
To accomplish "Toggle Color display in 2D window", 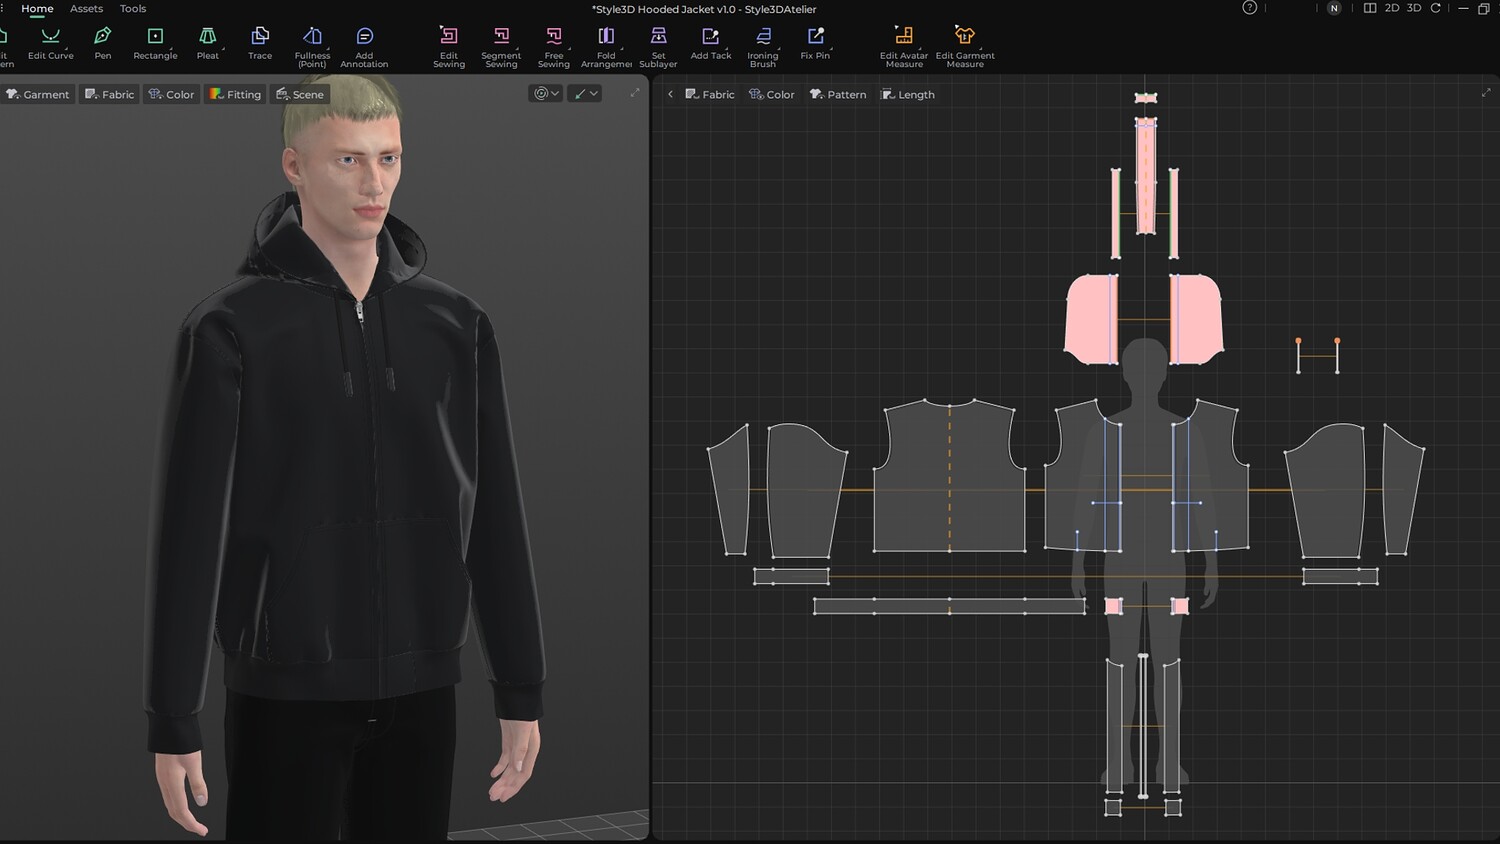I will tap(772, 94).
